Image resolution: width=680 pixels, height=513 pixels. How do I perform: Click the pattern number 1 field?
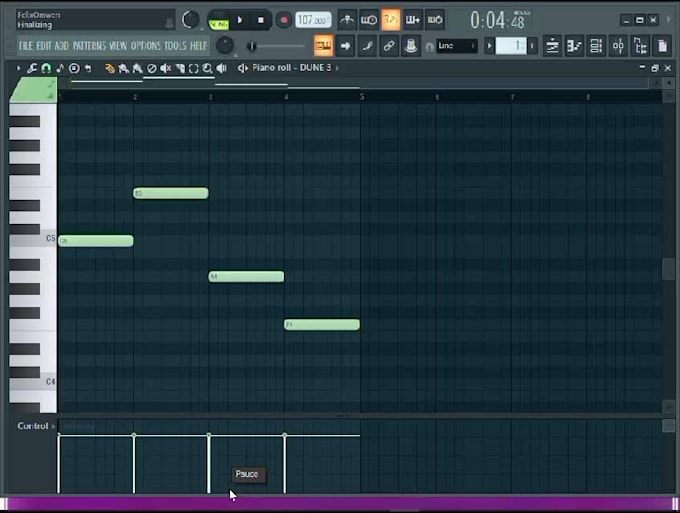[x=511, y=46]
